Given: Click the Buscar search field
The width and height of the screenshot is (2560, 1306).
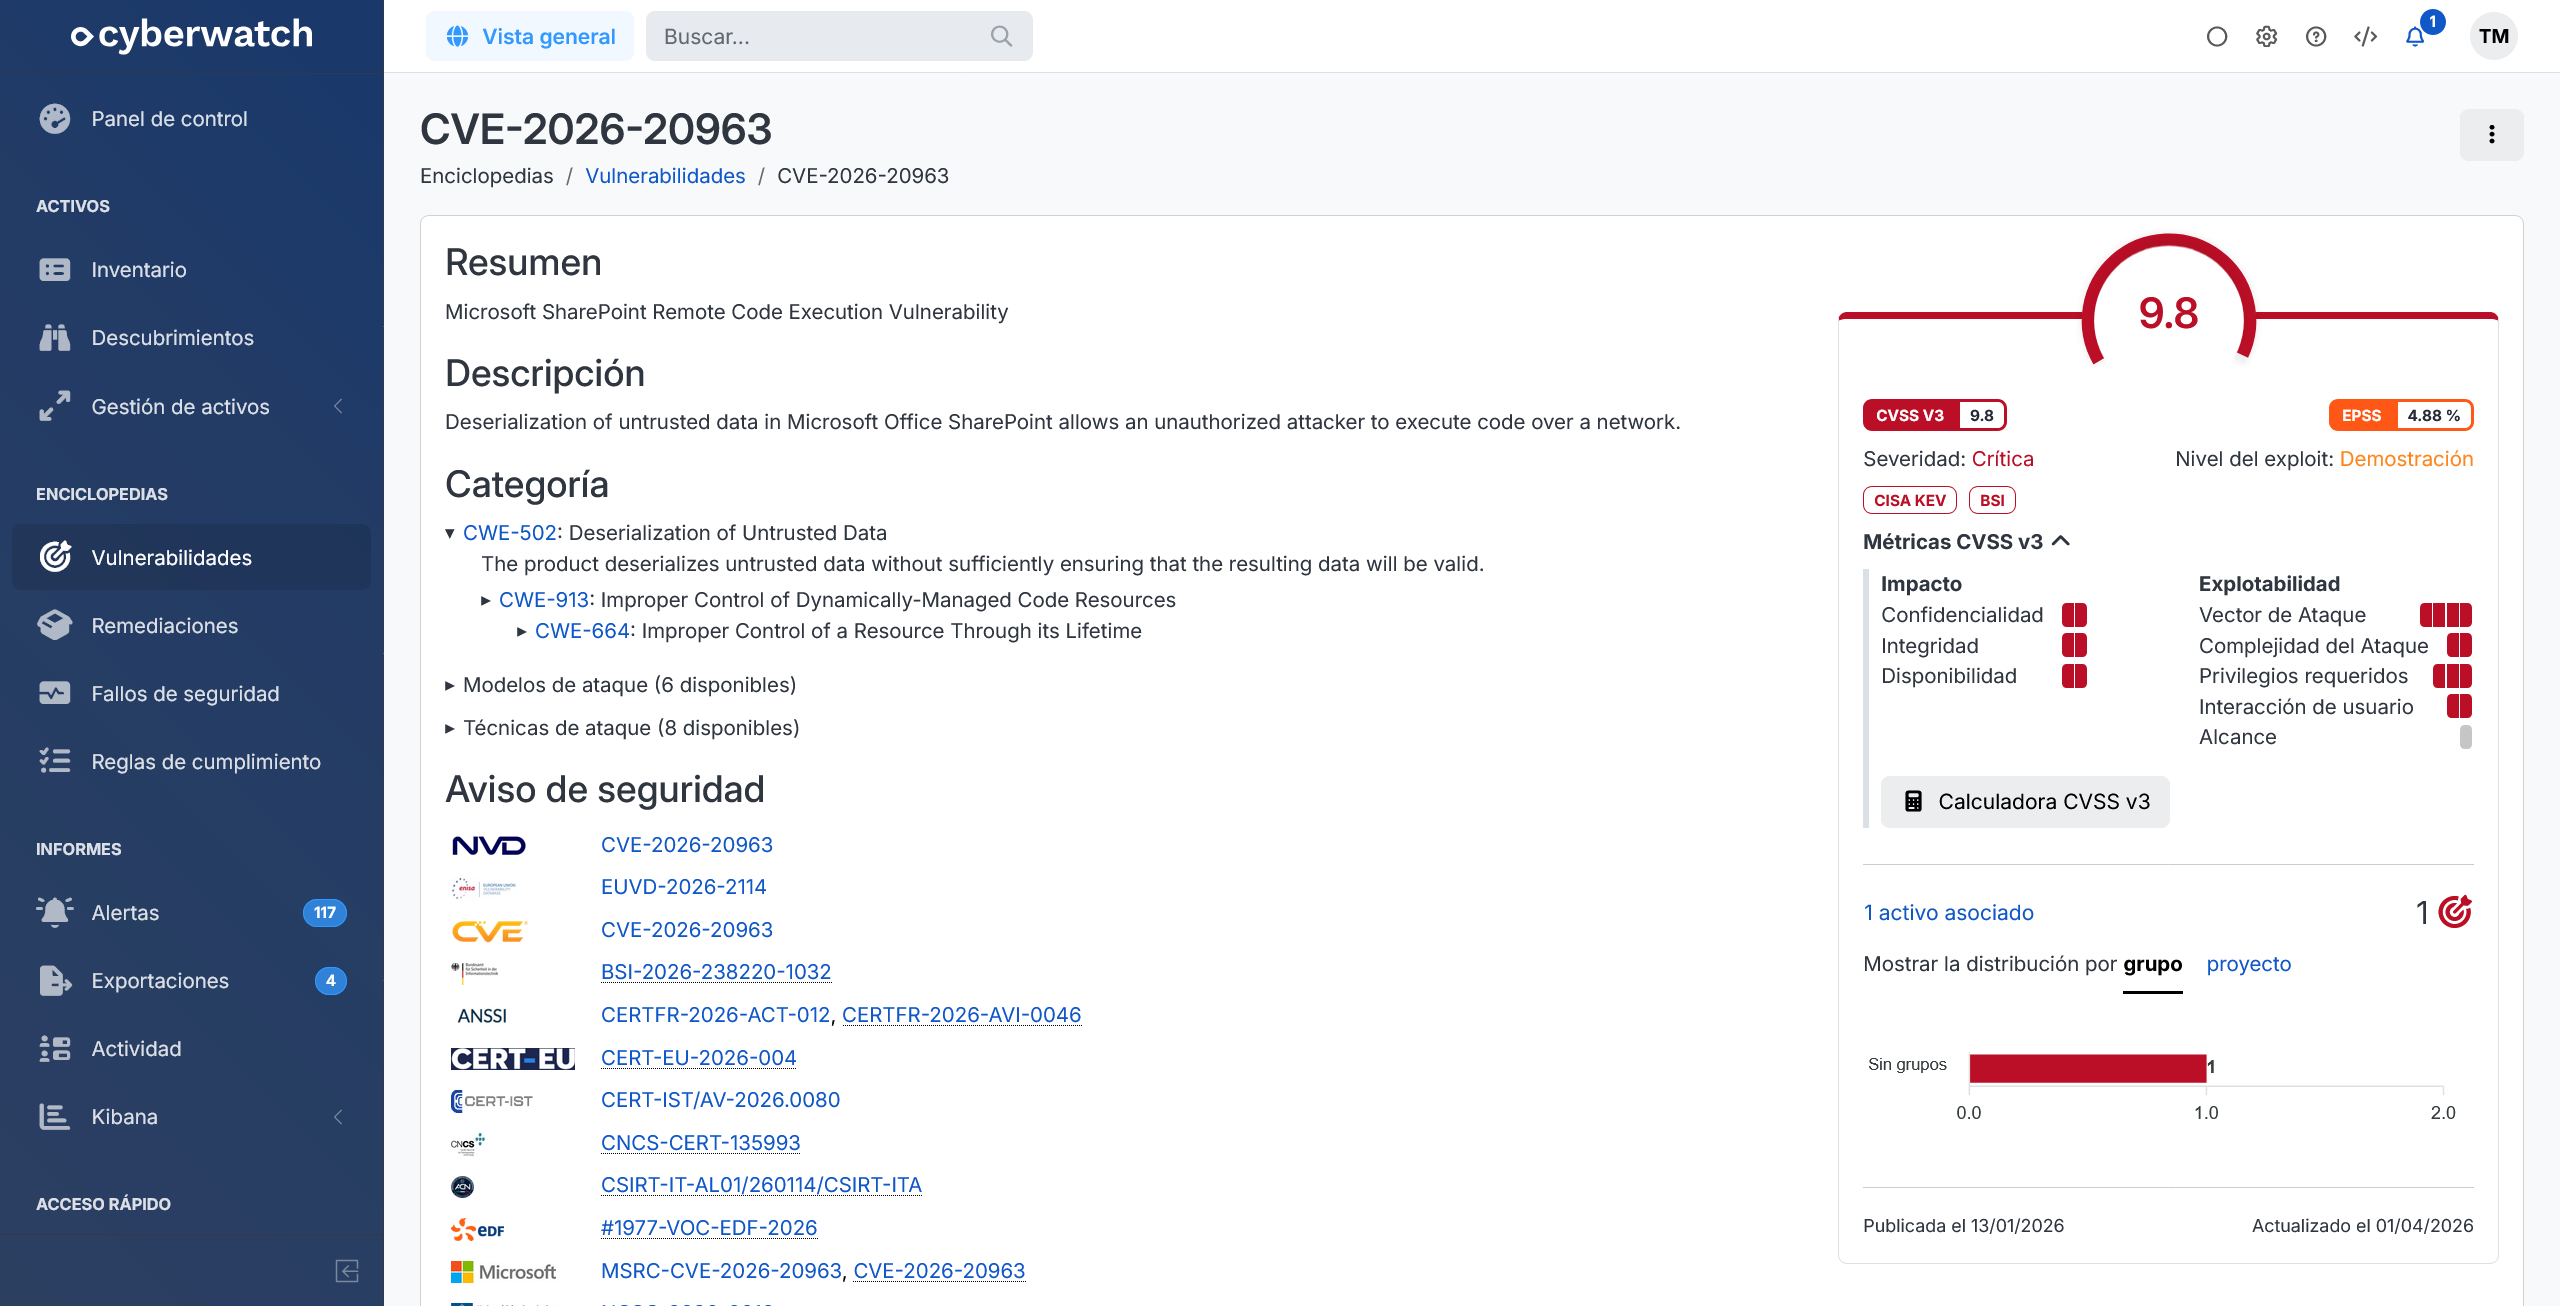Looking at the screenshot, I should coord(838,37).
